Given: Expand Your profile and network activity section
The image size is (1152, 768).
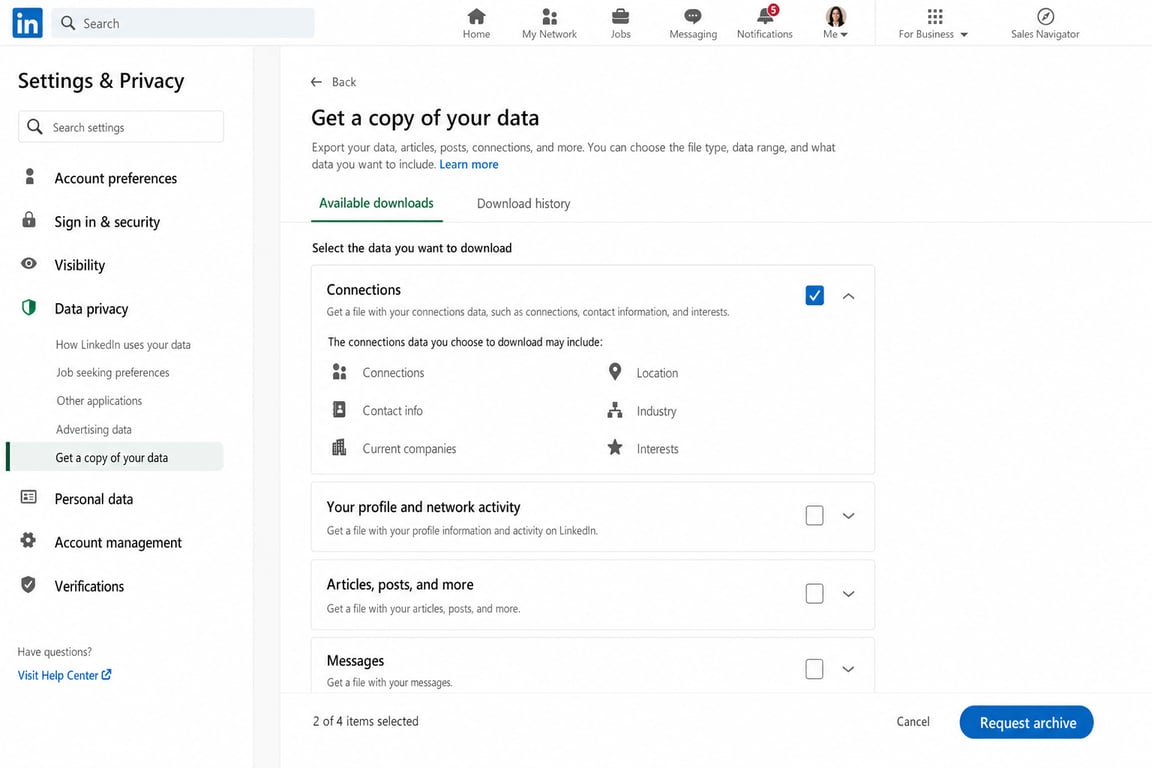Looking at the screenshot, I should click(x=849, y=515).
